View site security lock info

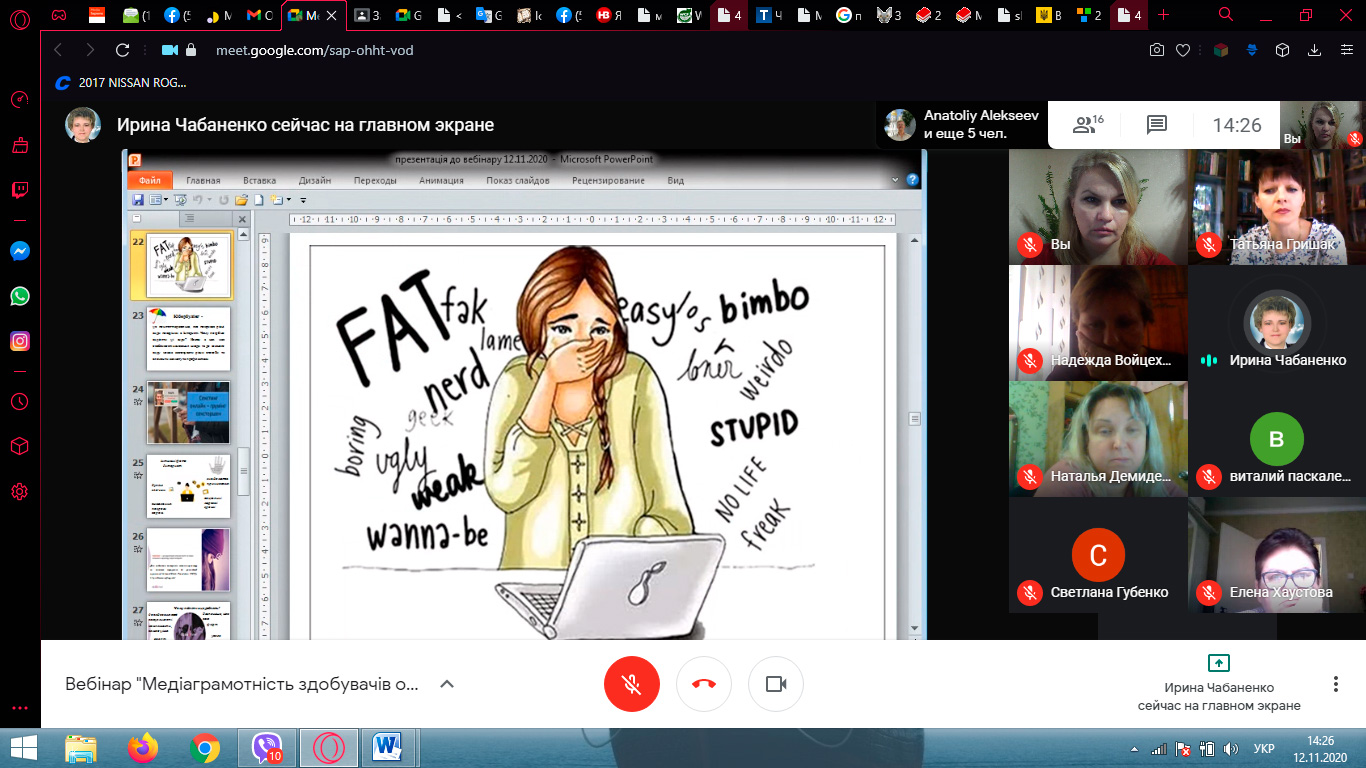point(191,50)
